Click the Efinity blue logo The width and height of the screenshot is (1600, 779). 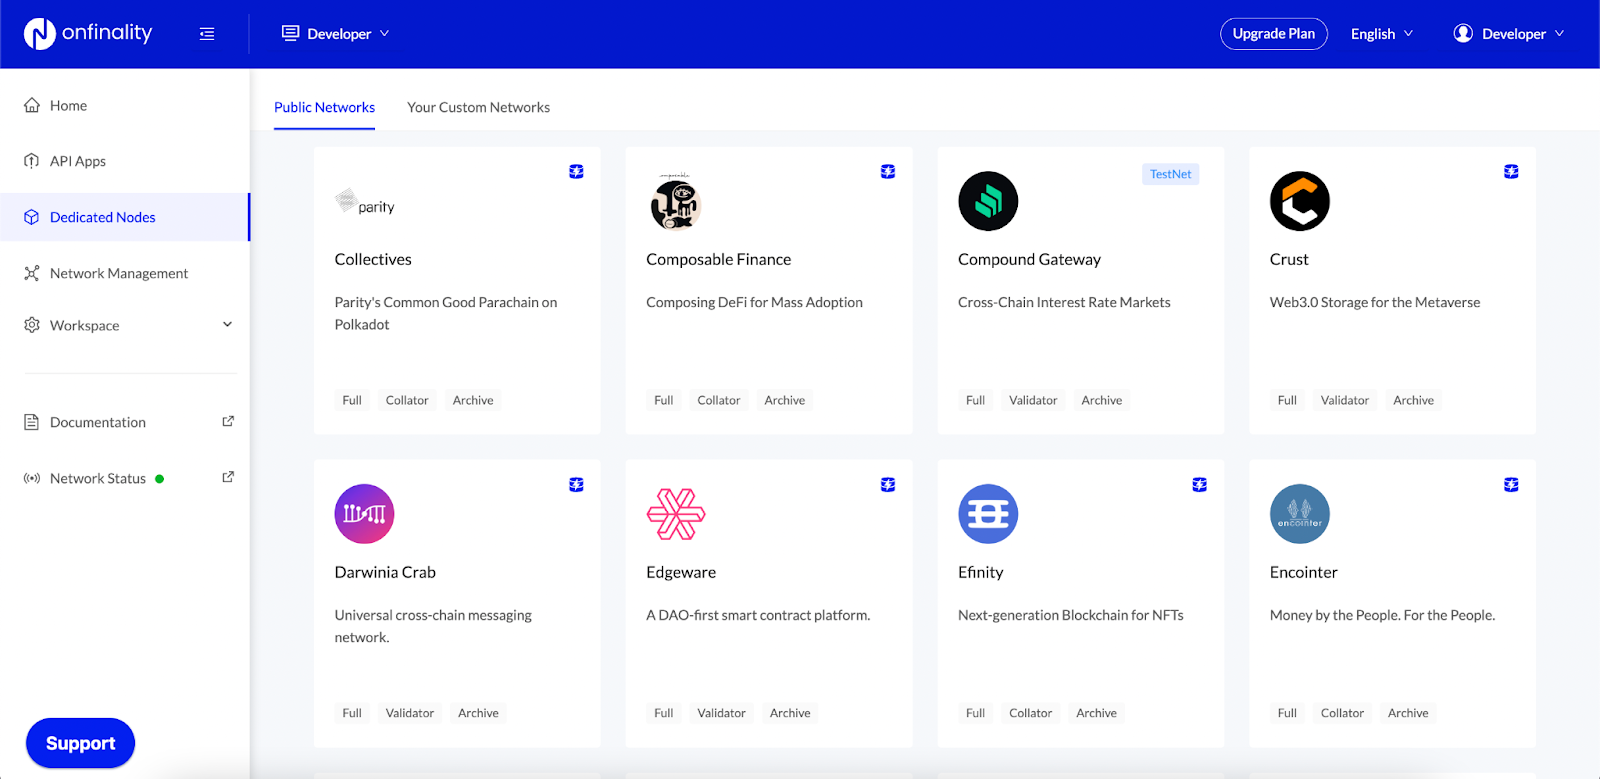tap(988, 514)
